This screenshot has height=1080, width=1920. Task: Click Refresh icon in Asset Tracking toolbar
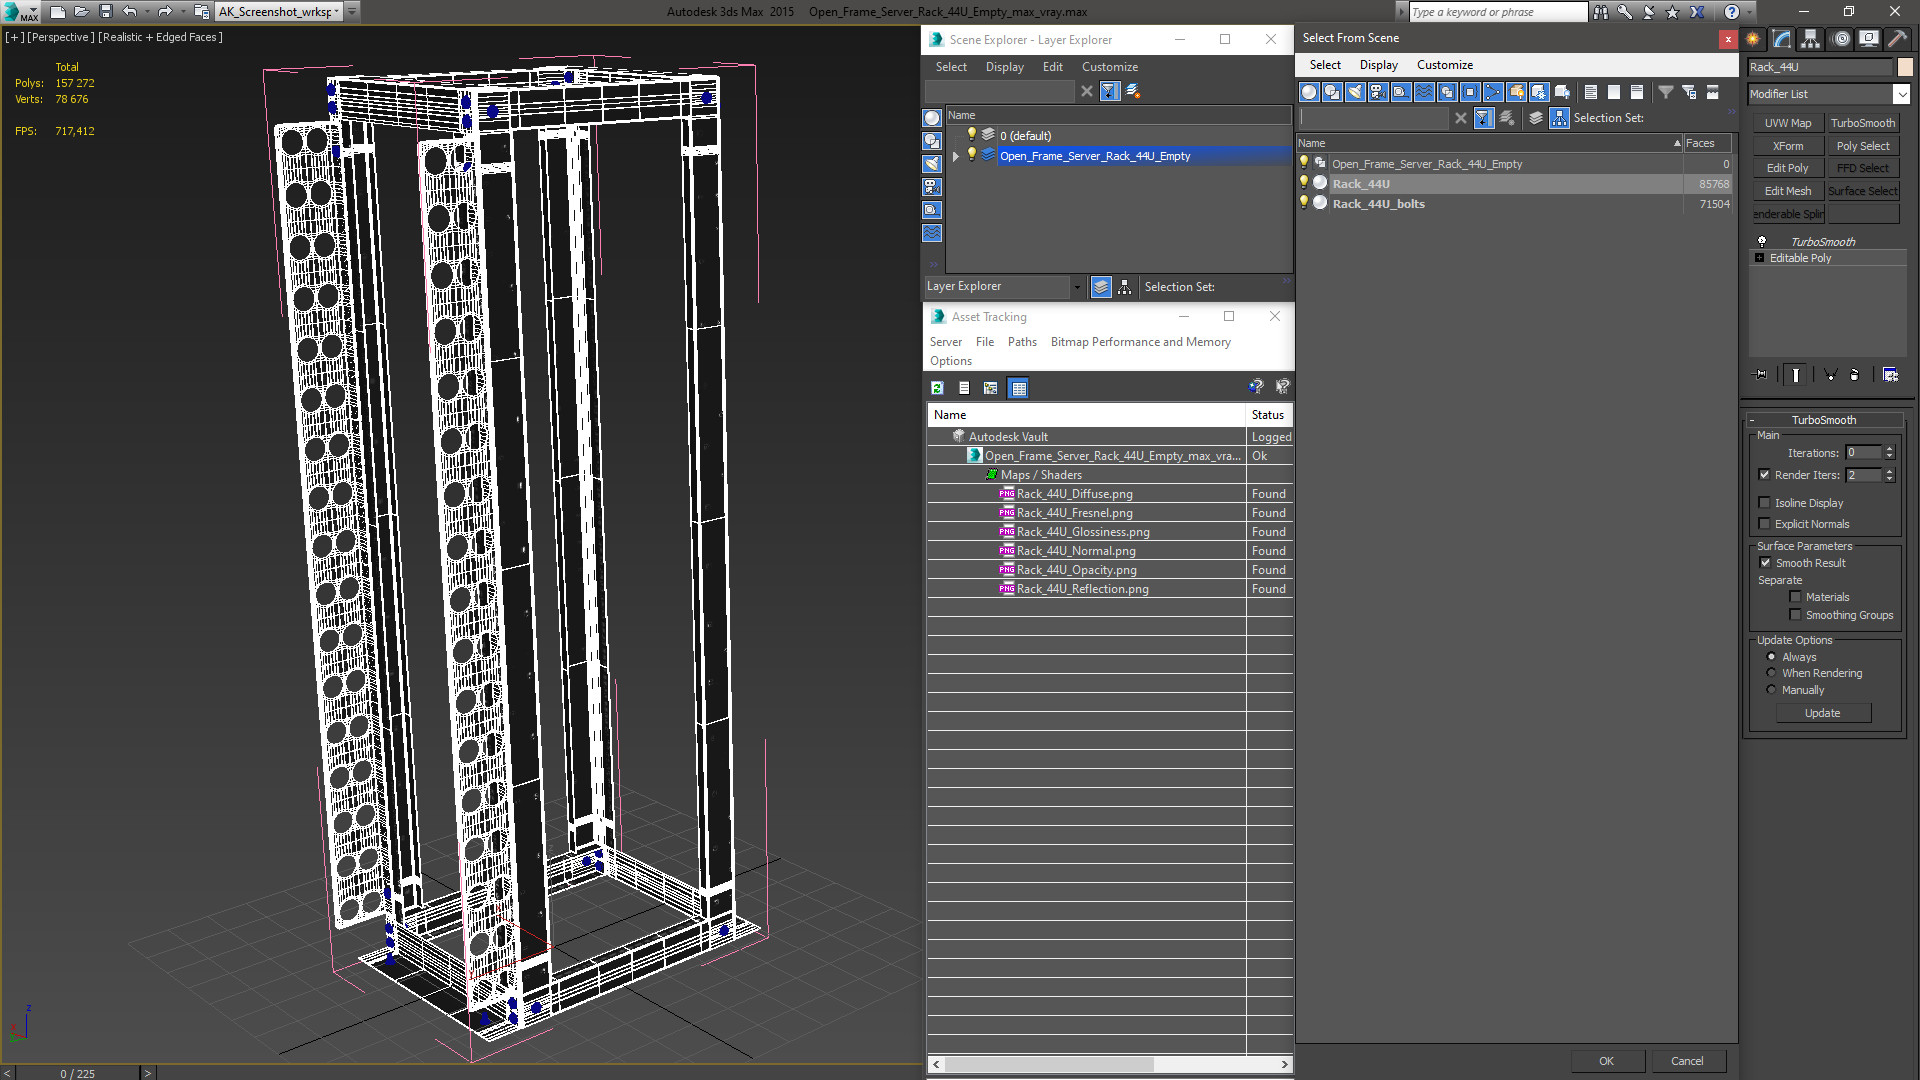point(937,388)
